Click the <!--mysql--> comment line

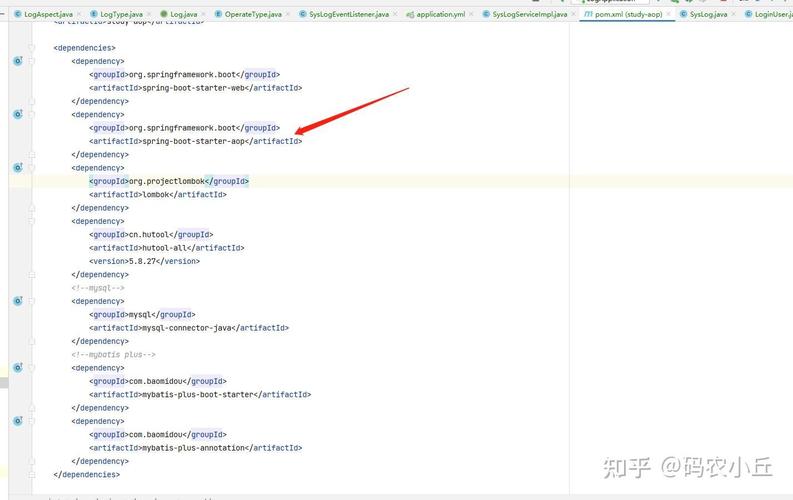tap(98, 288)
